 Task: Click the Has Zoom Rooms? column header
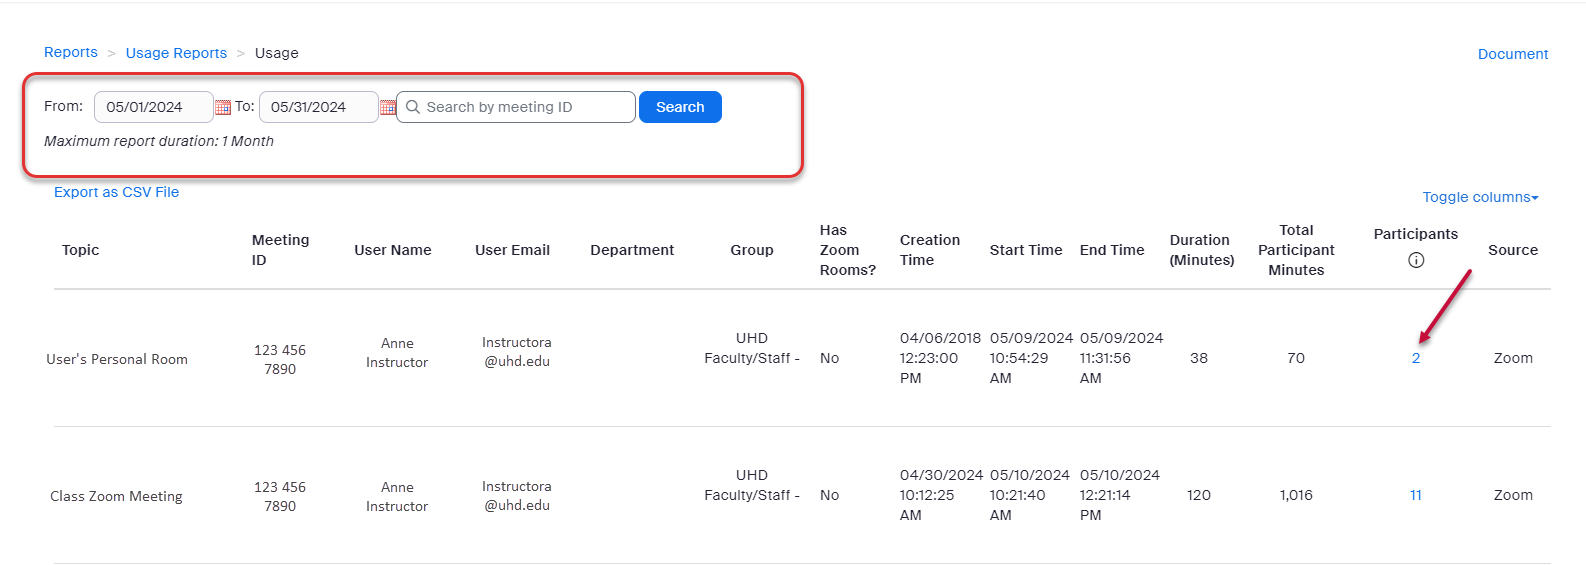[848, 250]
